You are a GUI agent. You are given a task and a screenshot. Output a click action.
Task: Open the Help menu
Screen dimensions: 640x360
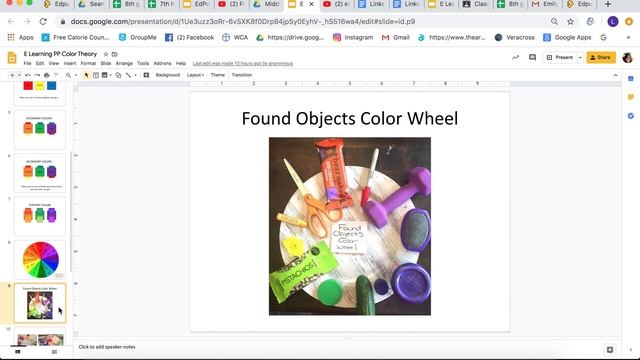point(181,64)
